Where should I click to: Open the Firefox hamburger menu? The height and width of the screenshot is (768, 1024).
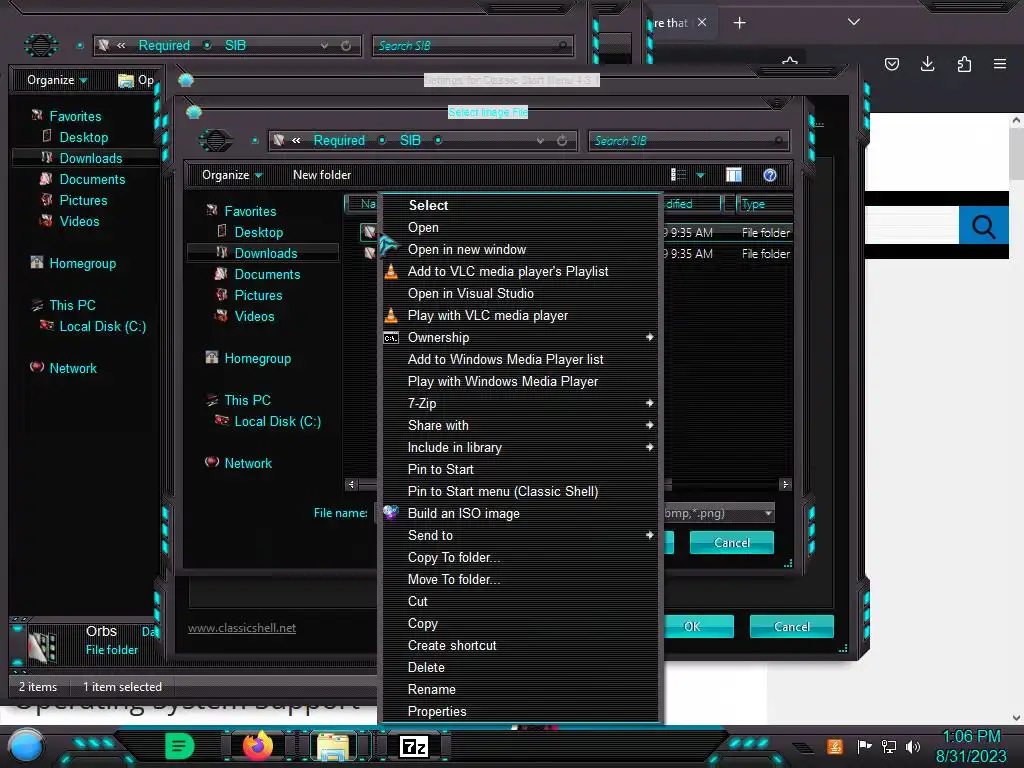pyautogui.click(x=999, y=64)
